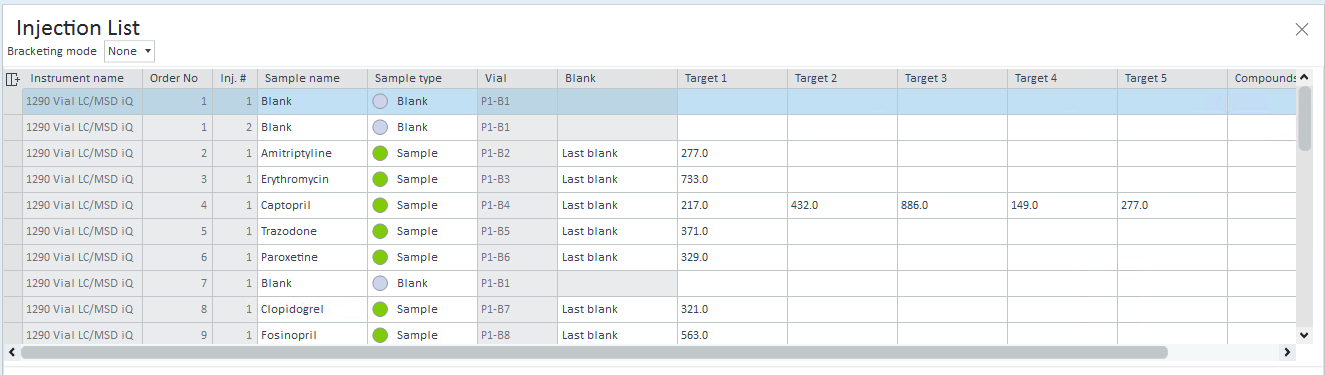The height and width of the screenshot is (375, 1325).
Task: Close the Injection List dialog
Action: coord(1302,29)
